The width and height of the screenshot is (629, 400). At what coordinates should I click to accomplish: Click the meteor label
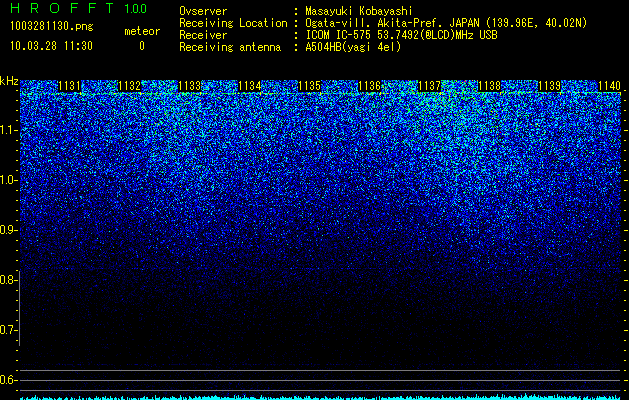coord(142,31)
